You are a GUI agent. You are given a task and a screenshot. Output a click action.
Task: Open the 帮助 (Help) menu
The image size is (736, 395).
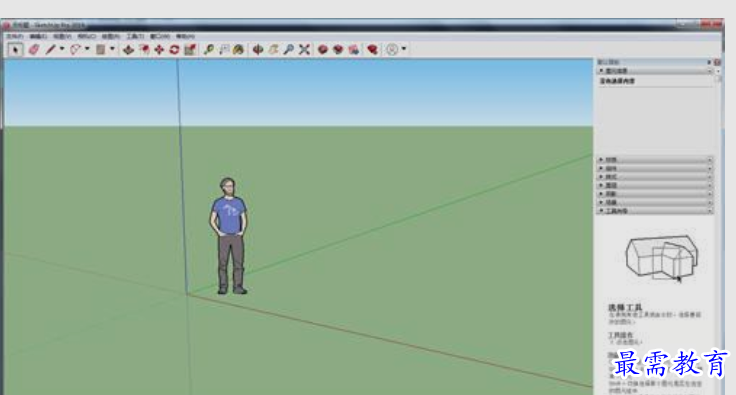[185, 36]
